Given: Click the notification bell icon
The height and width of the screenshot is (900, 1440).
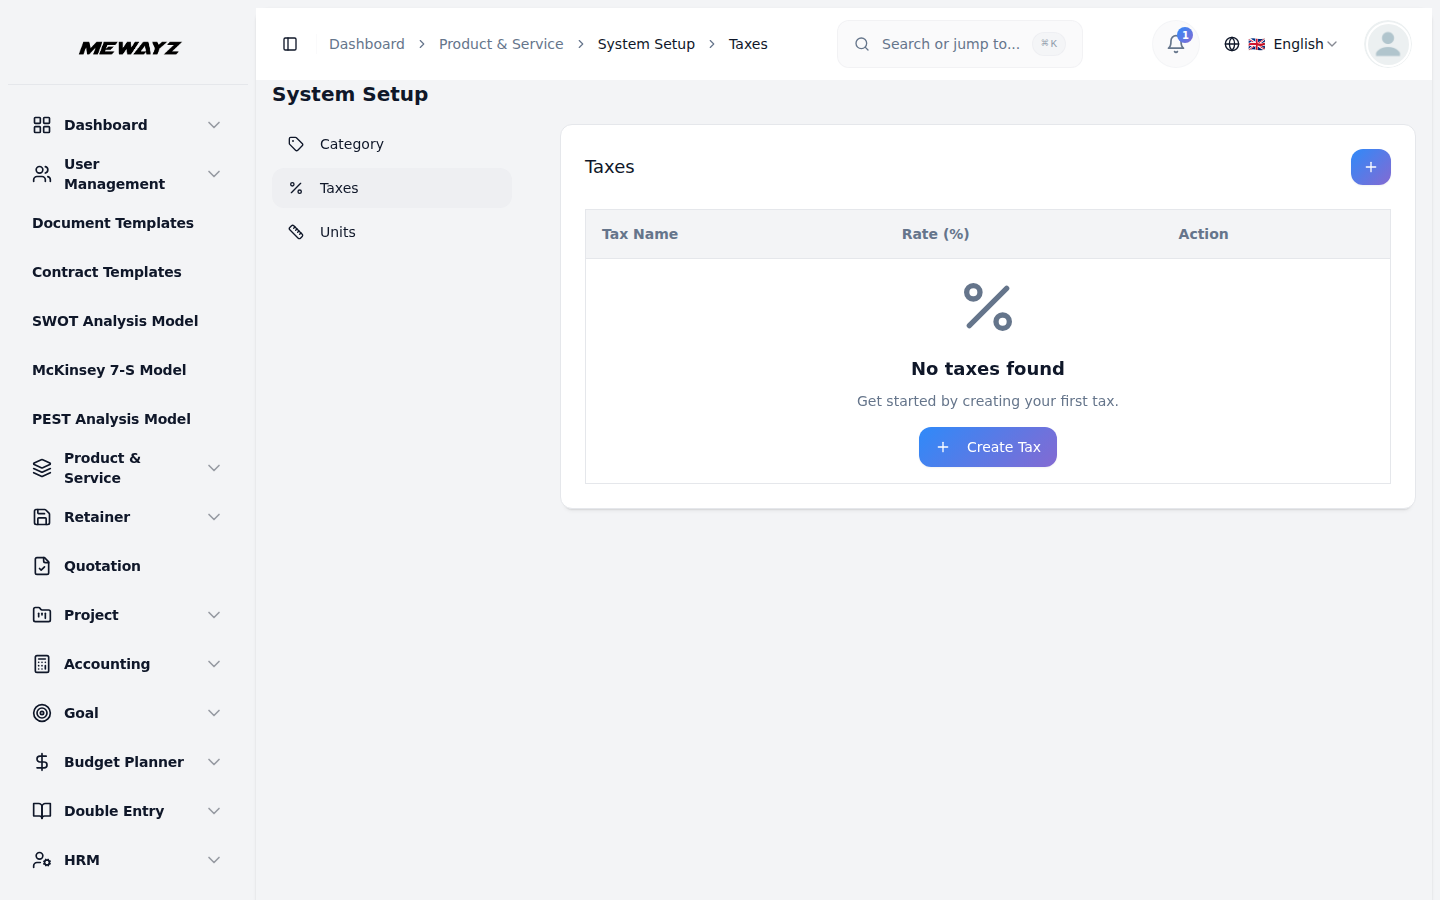Looking at the screenshot, I should tap(1174, 46).
